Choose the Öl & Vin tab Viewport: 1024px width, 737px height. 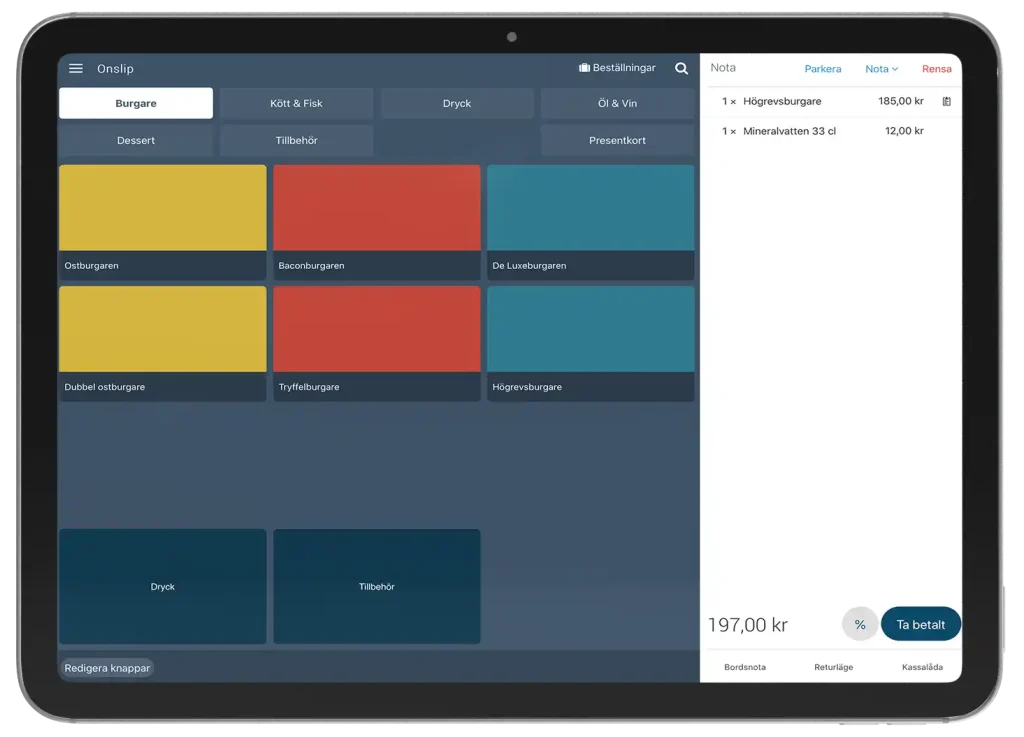(617, 103)
